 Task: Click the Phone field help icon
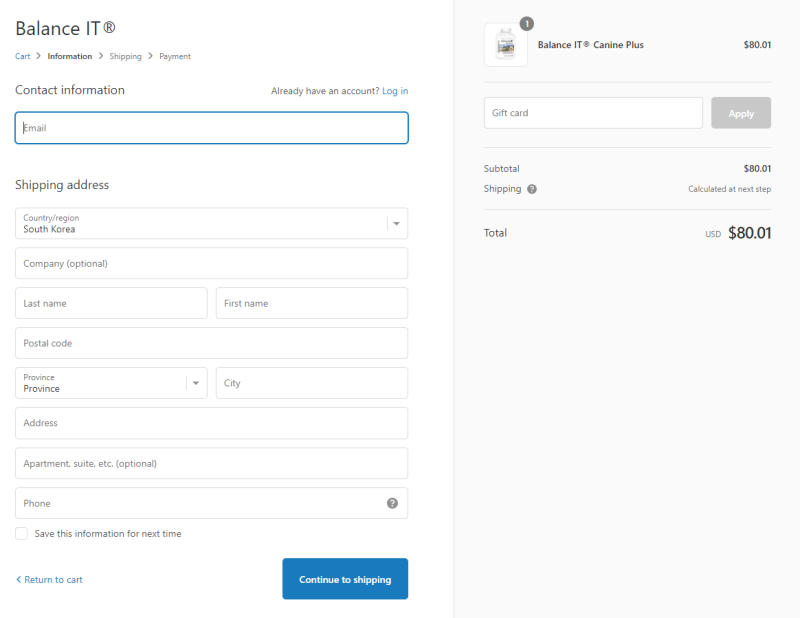pyautogui.click(x=392, y=503)
